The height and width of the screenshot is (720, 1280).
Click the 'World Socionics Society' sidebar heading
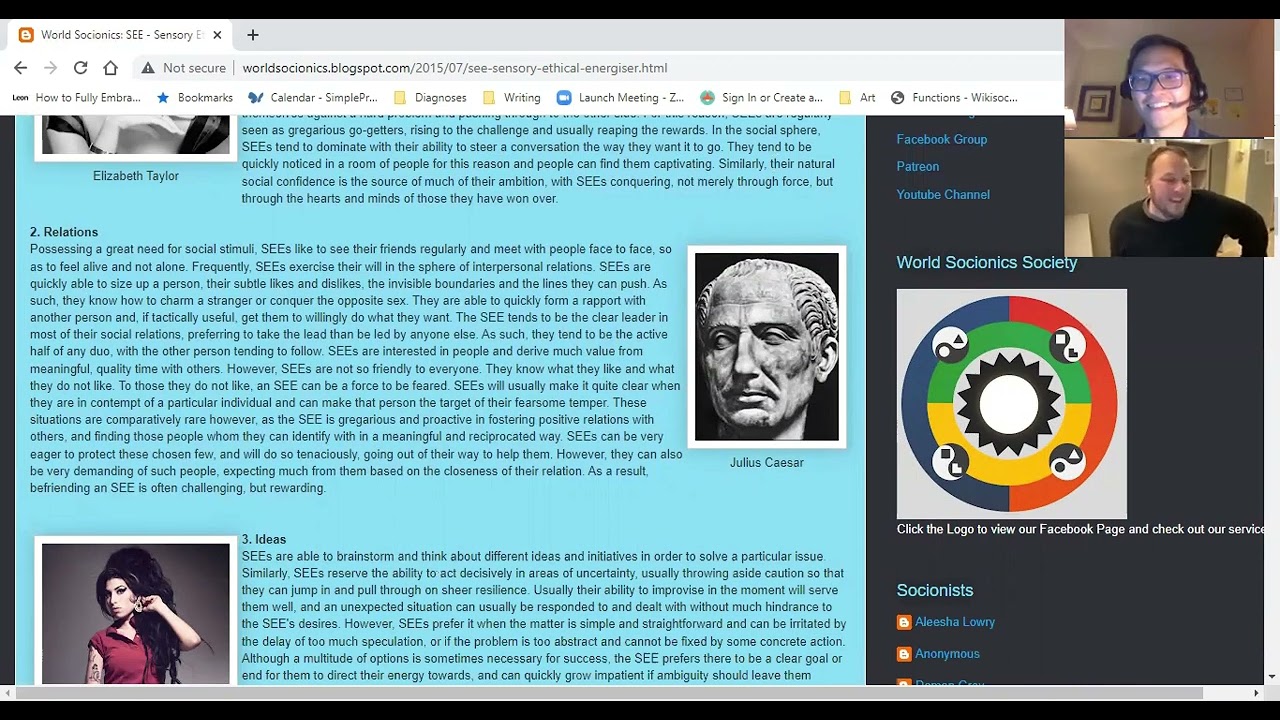987,263
